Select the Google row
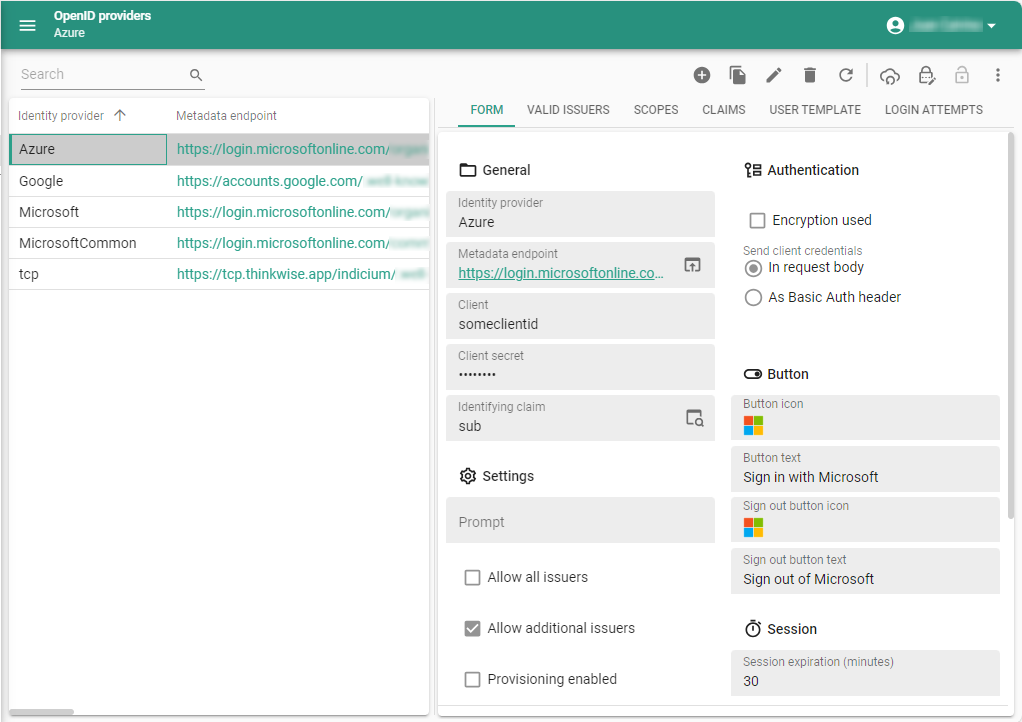1022x722 pixels. (x=219, y=181)
